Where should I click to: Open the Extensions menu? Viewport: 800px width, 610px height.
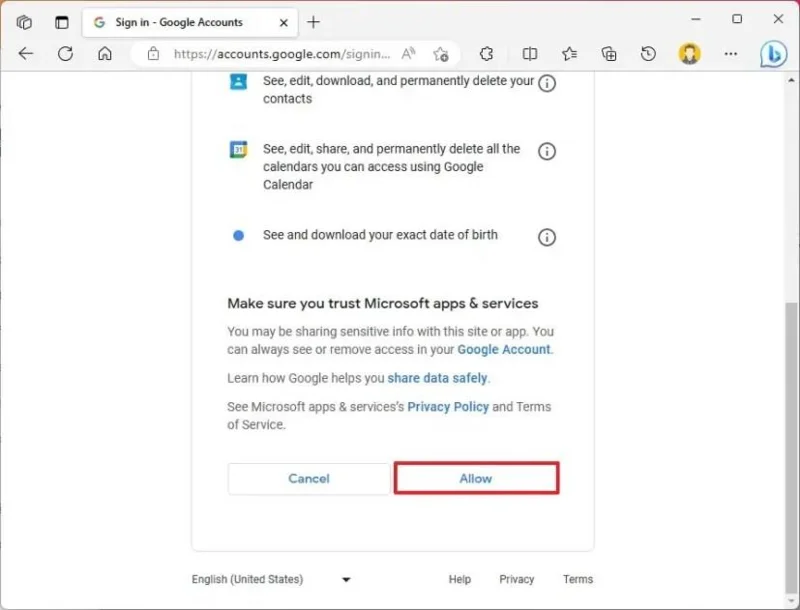pyautogui.click(x=486, y=54)
